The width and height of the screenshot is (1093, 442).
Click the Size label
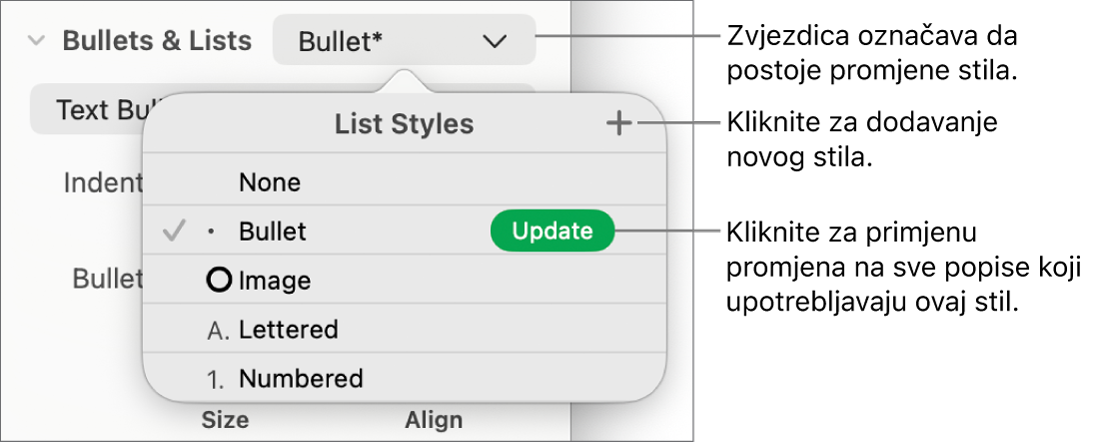pos(225,420)
